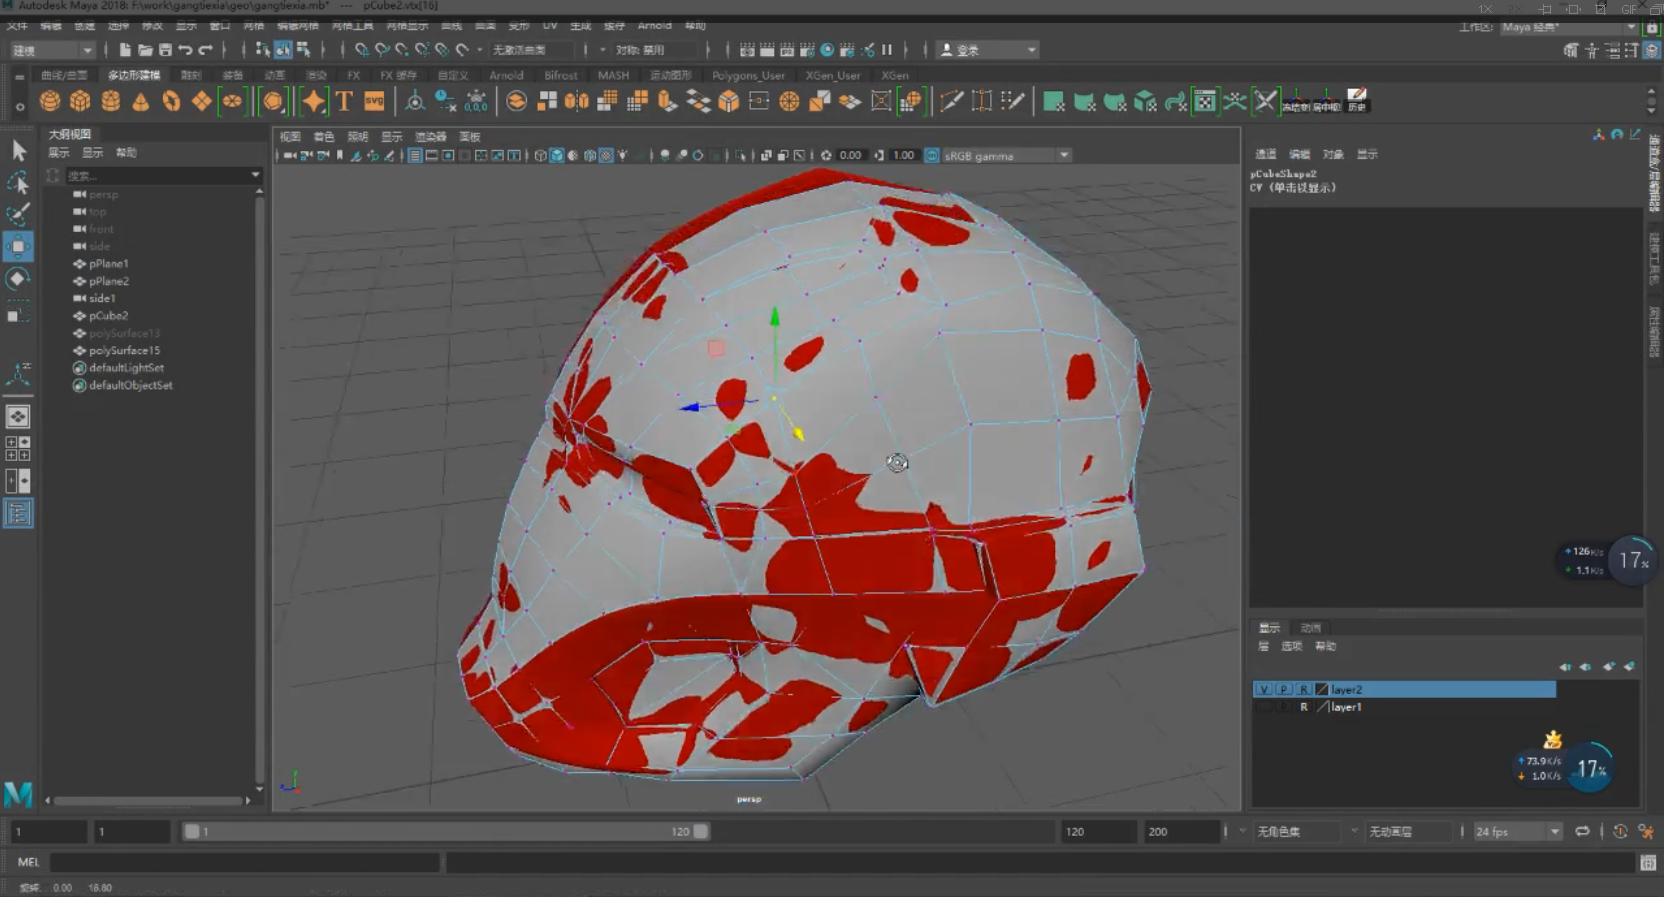
Task: Open the Maya 经典 workspace dropdown
Action: point(1569,27)
